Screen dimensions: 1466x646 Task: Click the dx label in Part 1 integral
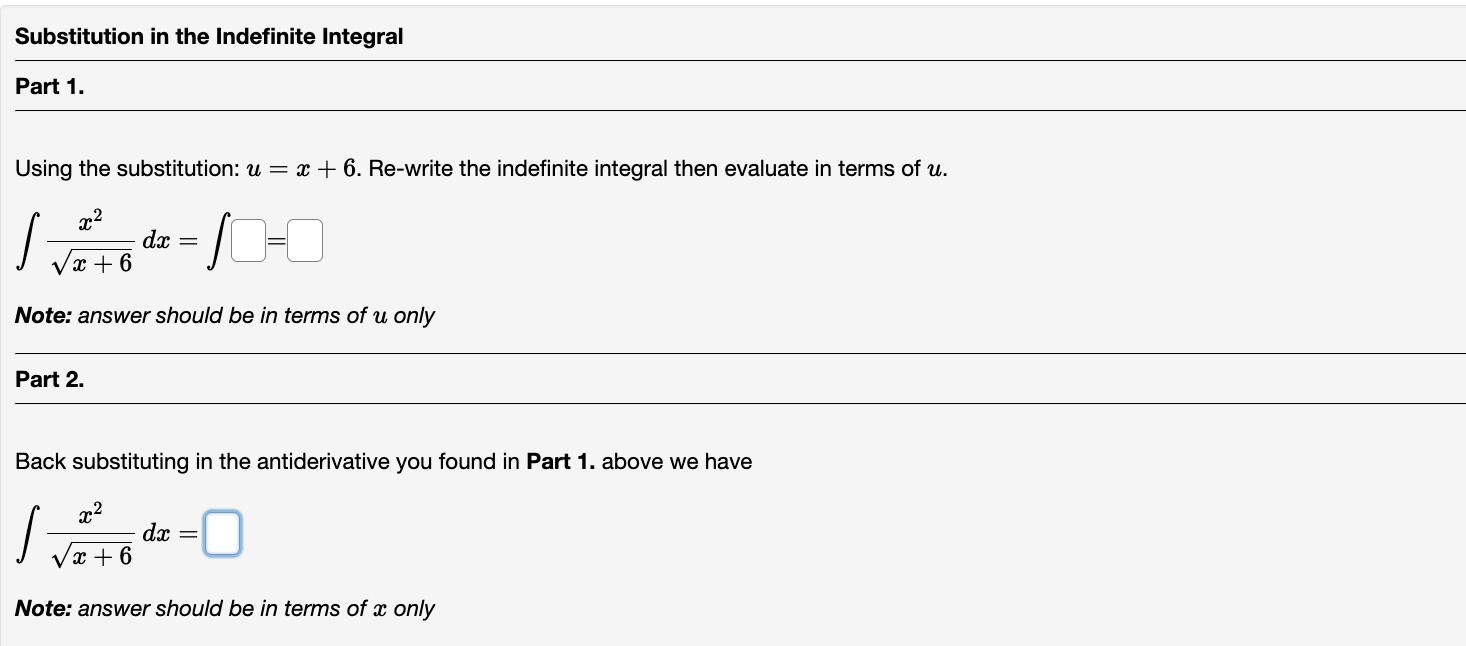(155, 240)
